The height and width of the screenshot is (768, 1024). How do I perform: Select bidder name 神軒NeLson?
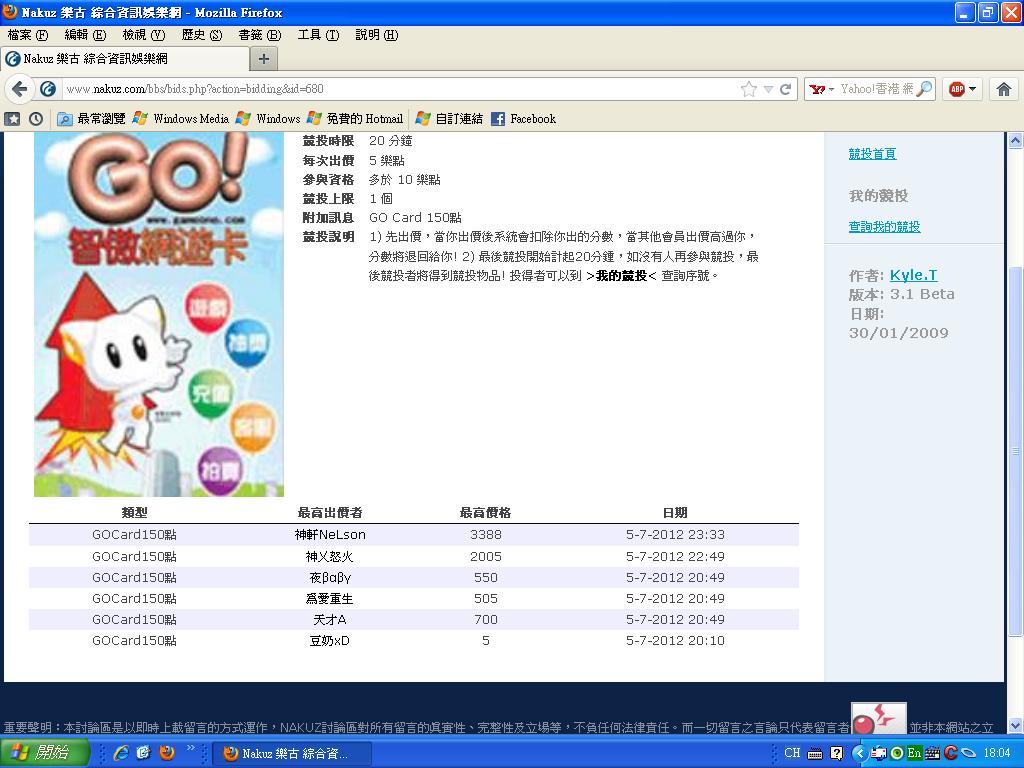click(x=330, y=534)
